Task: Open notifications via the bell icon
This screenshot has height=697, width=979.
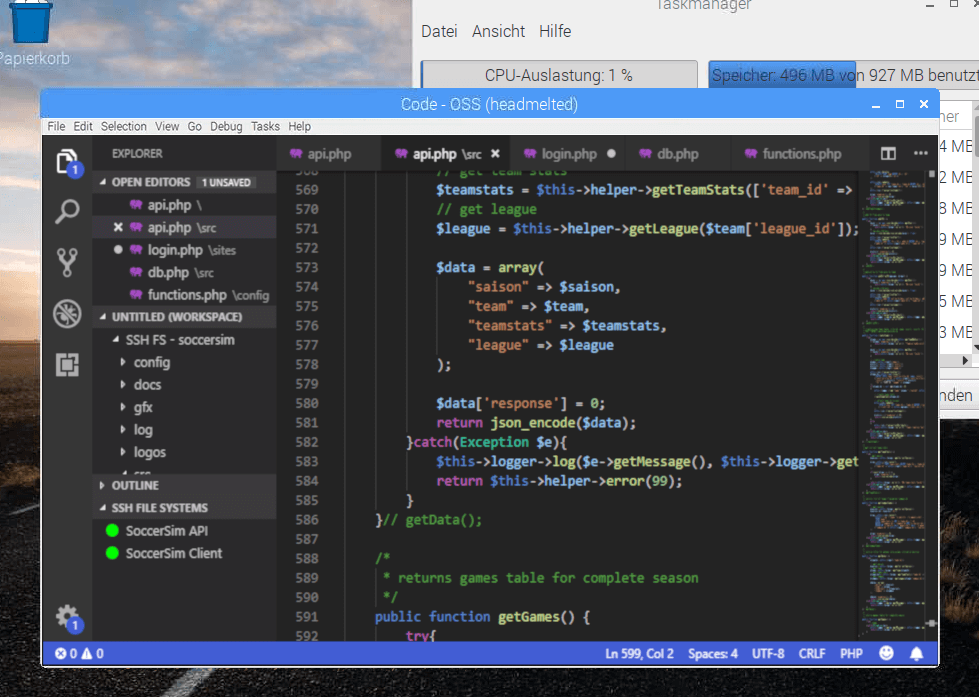Action: [916, 653]
